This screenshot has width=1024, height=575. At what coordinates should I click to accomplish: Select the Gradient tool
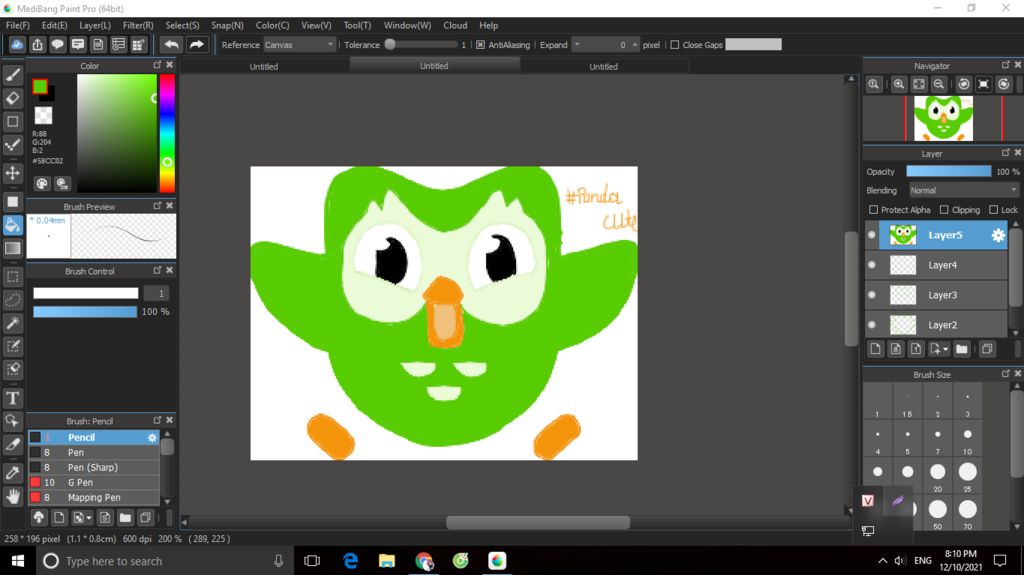tap(12, 248)
